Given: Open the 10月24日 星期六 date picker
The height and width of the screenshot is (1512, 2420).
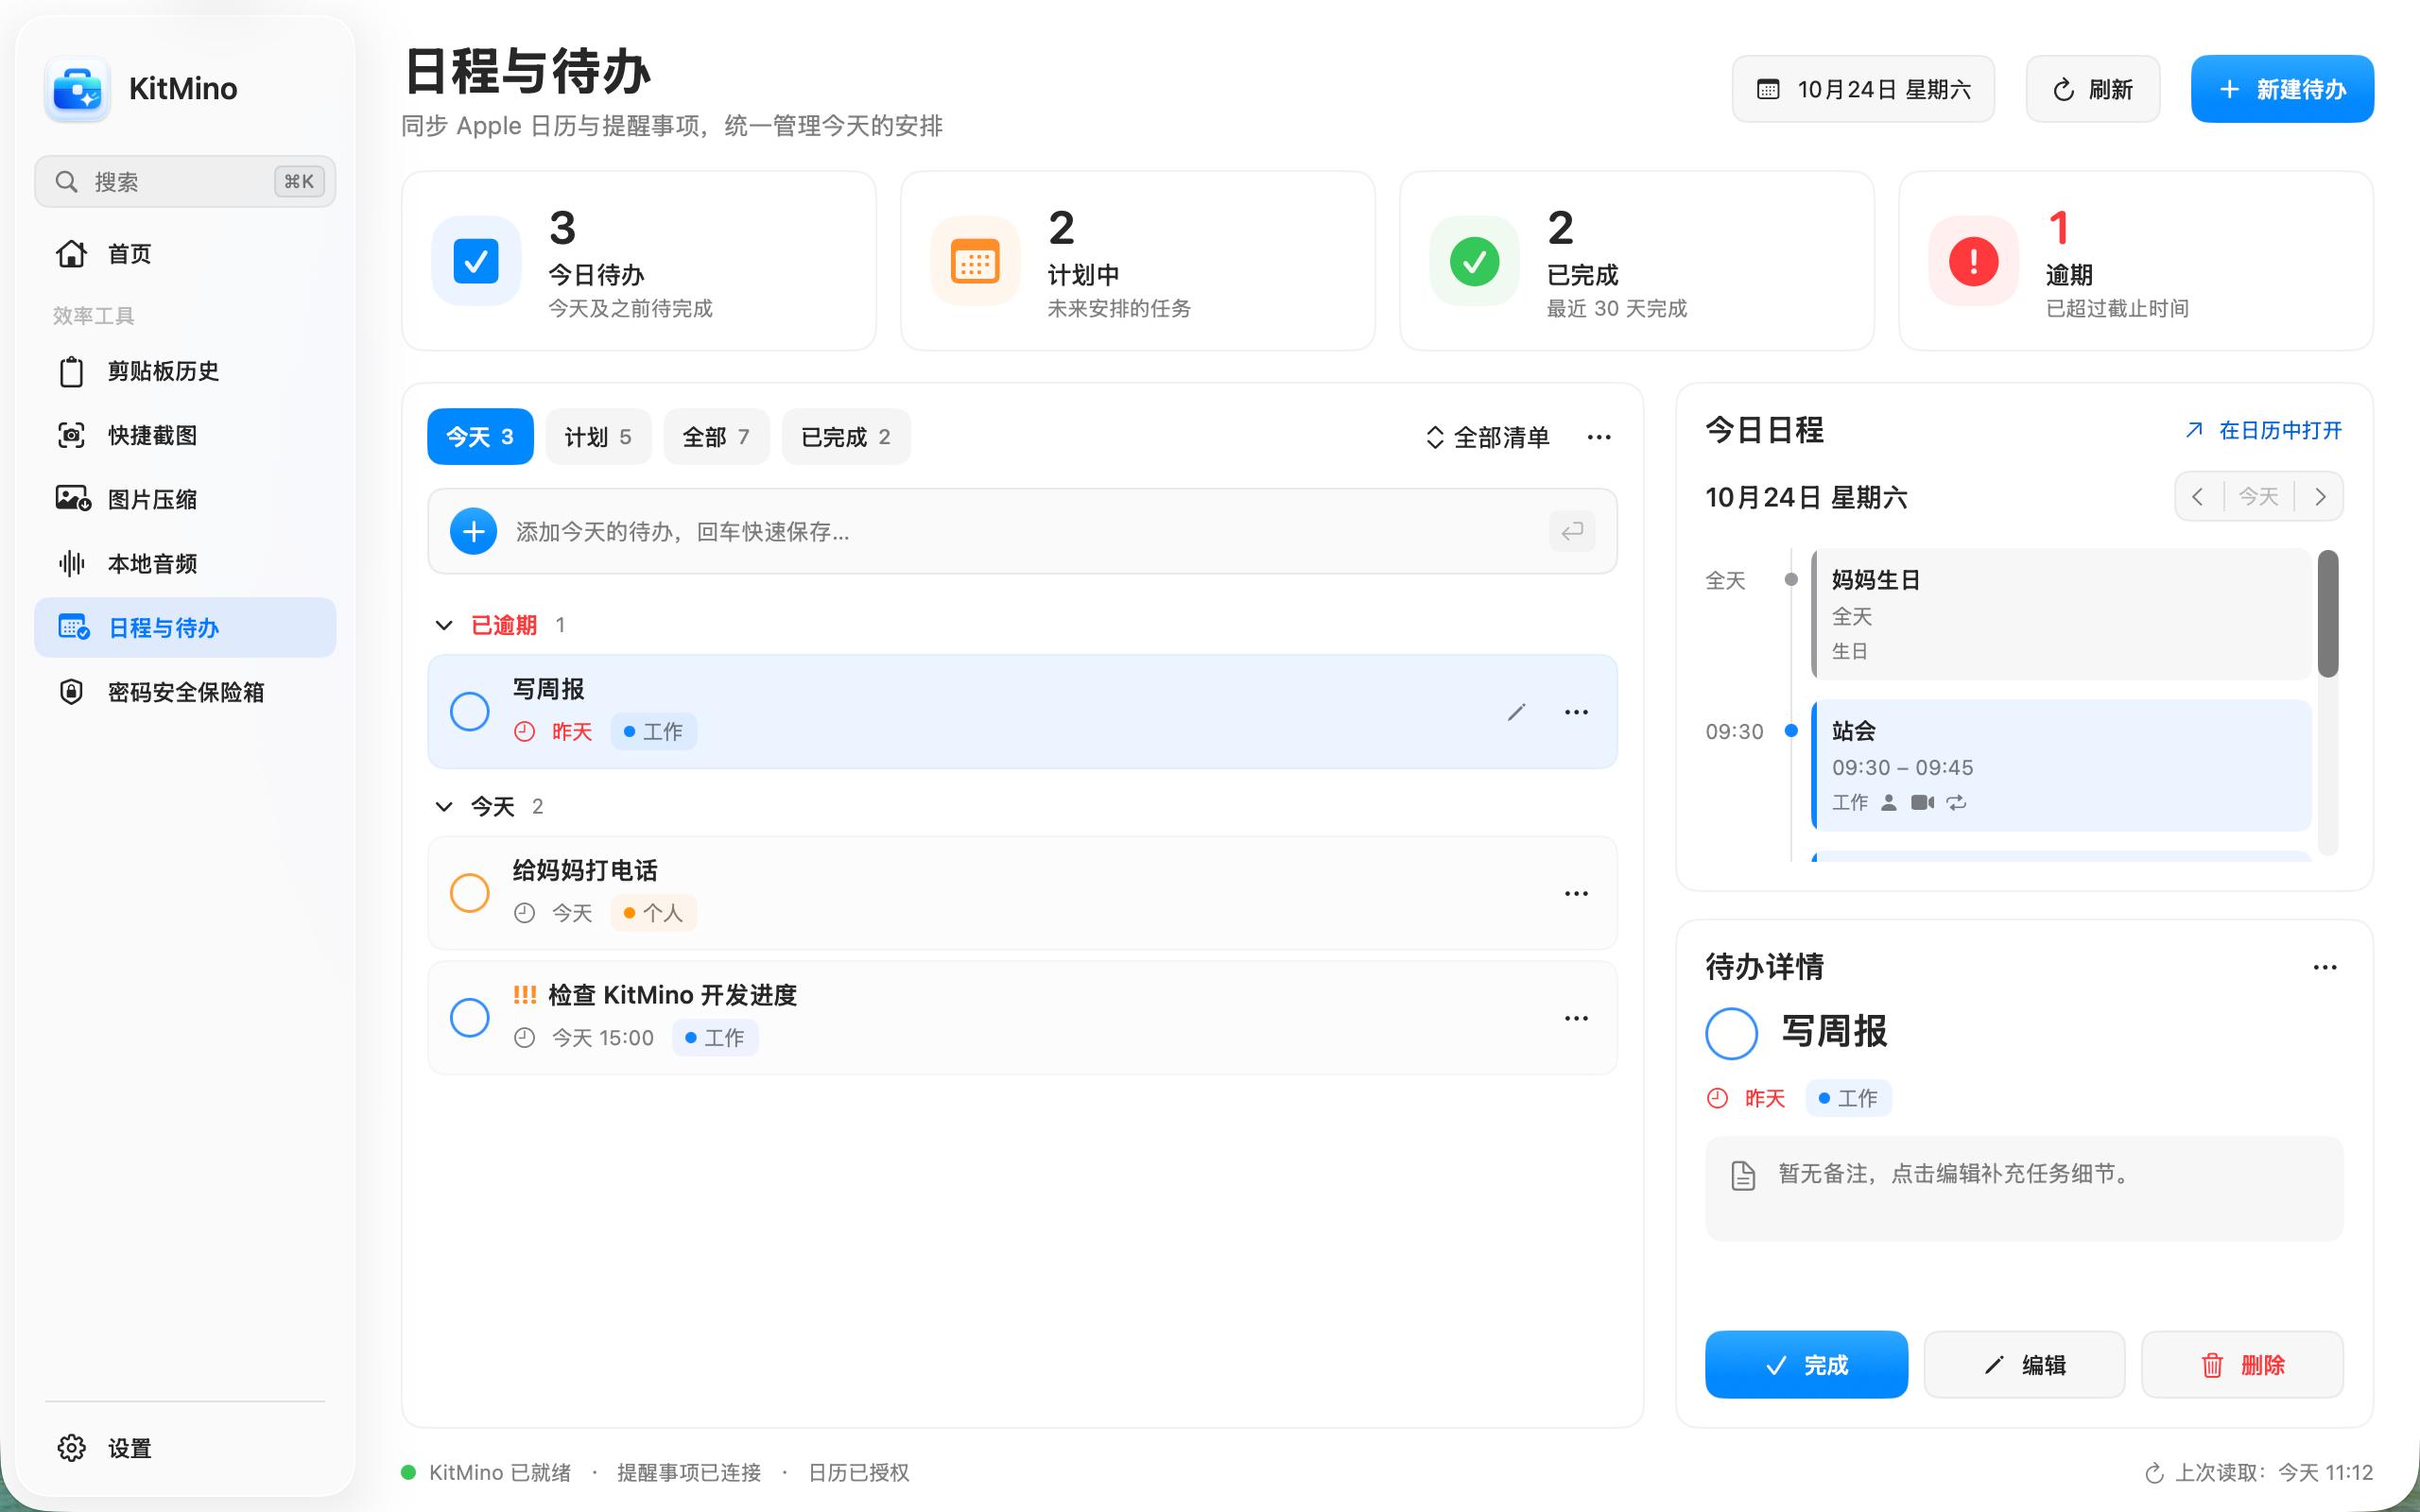Looking at the screenshot, I should (1863, 89).
